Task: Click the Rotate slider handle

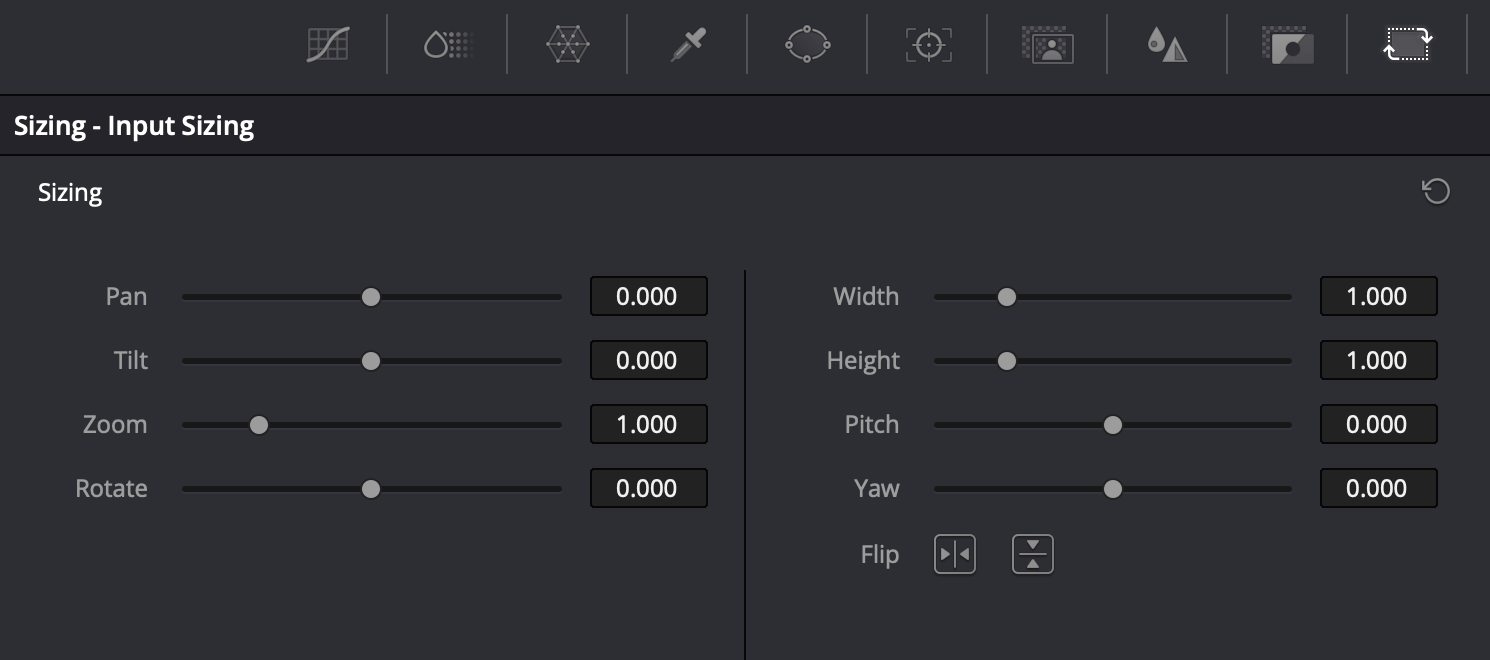Action: (372, 488)
